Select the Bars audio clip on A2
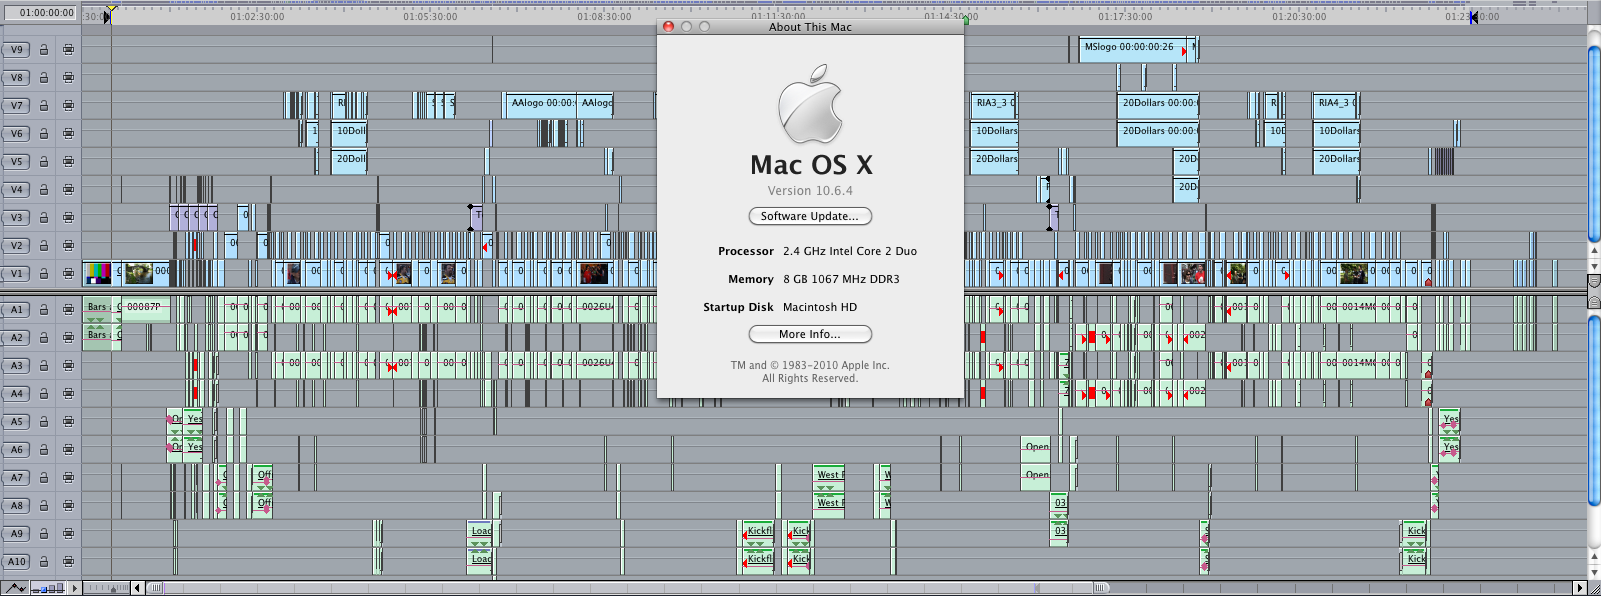Screen dimensions: 1601x596 tap(98, 337)
